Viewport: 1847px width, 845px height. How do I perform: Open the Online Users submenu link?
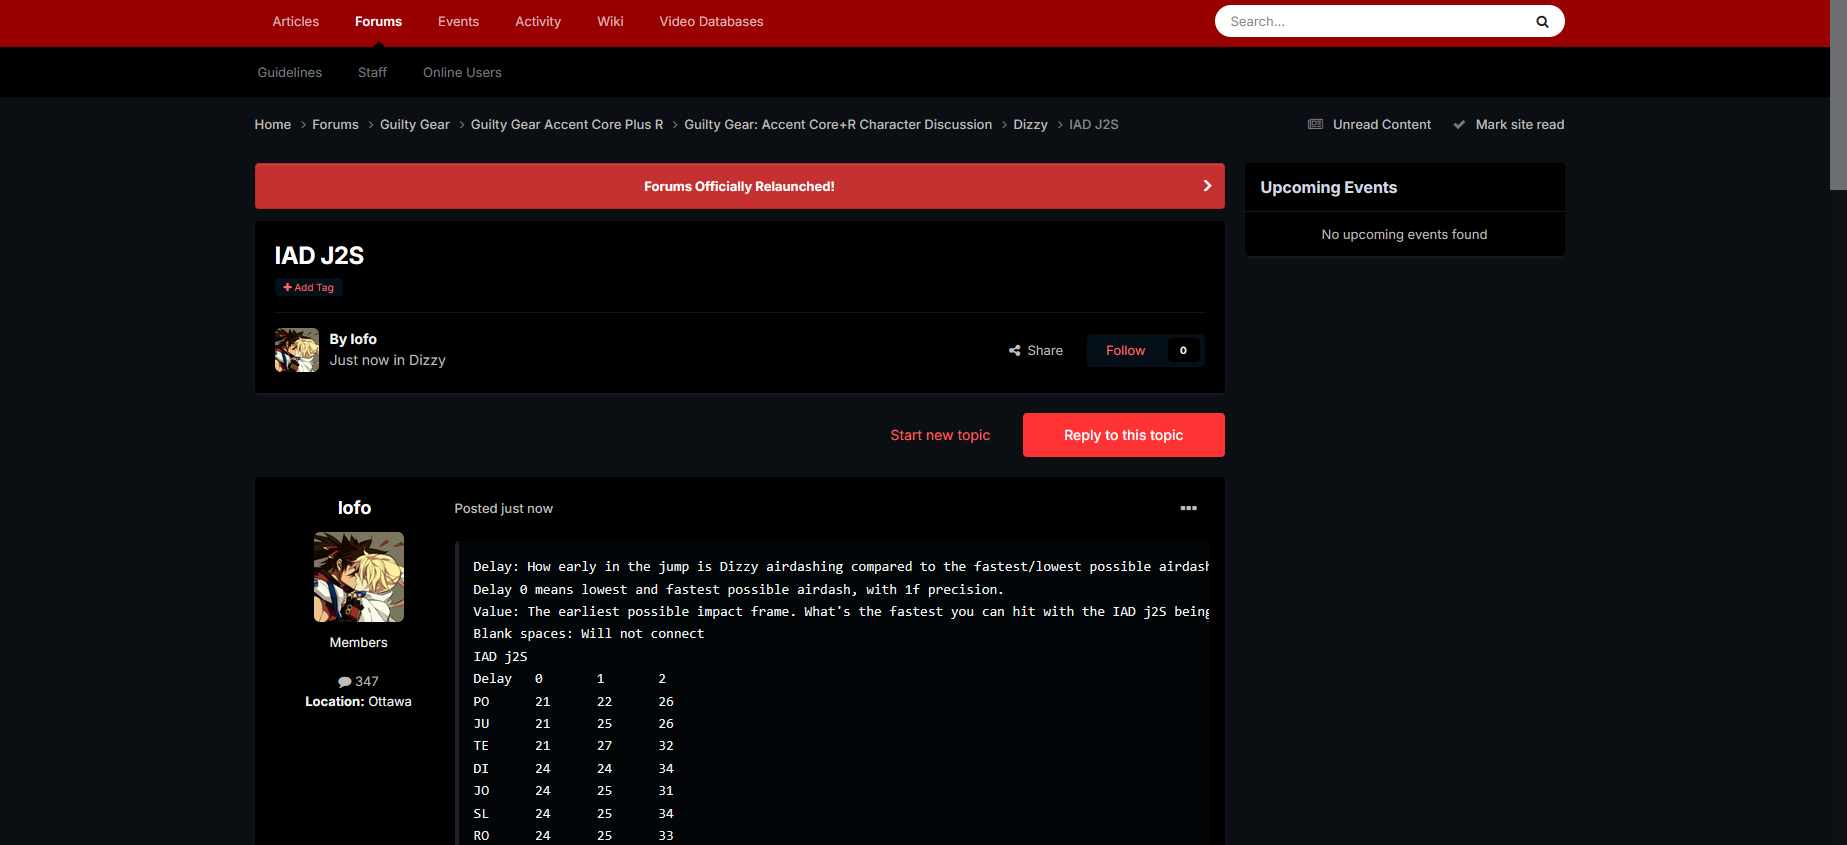[462, 73]
